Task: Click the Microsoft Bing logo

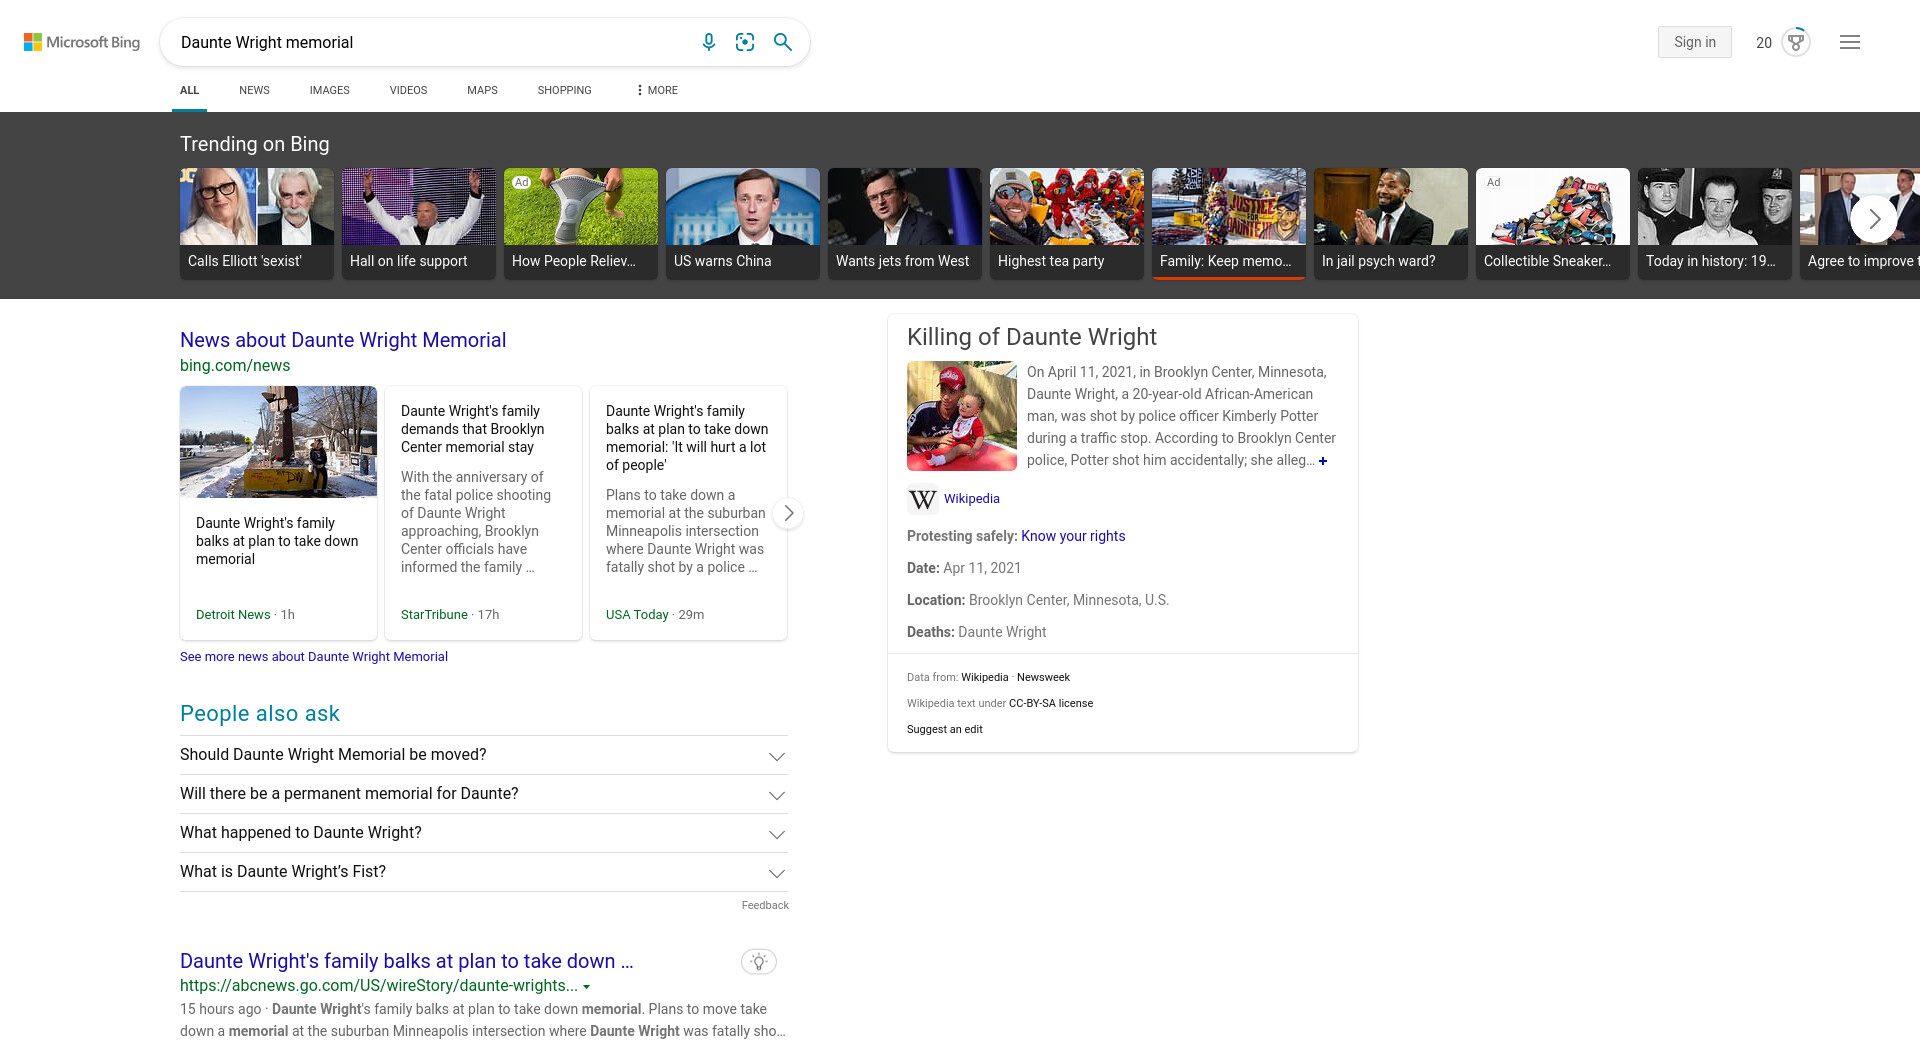Action: (x=82, y=42)
